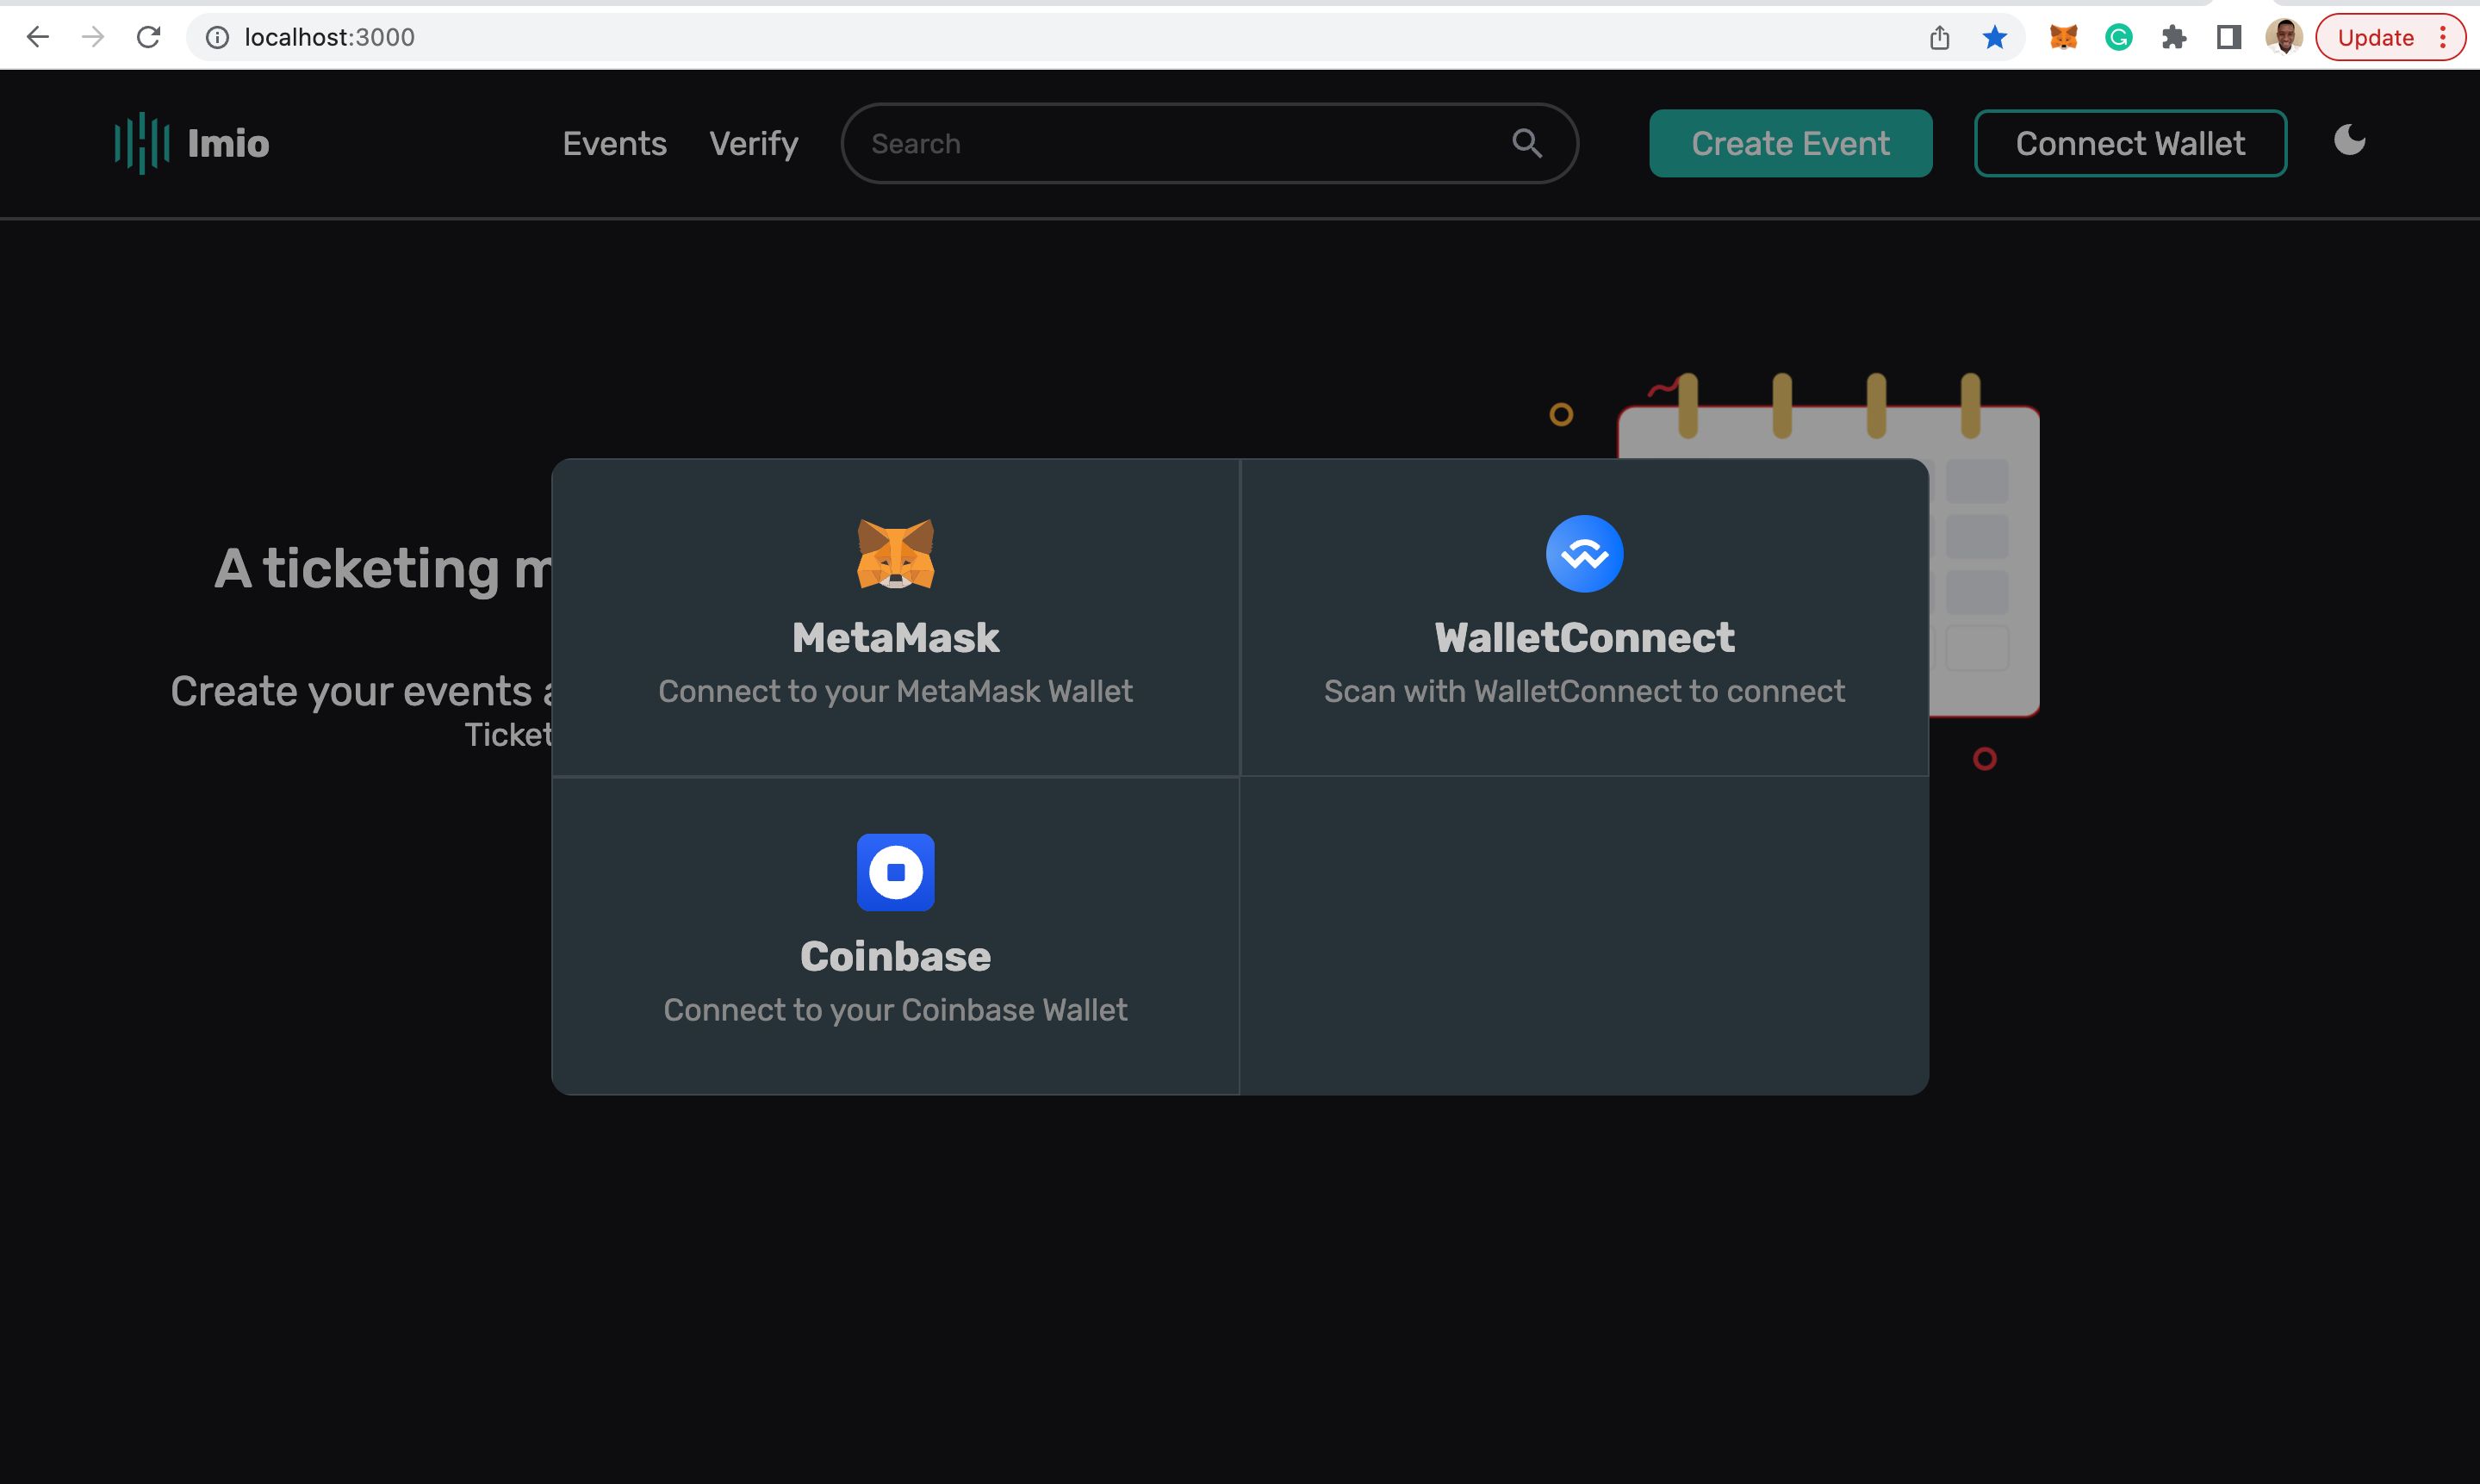The width and height of the screenshot is (2480, 1484).
Task: Click 'Scan with WalletConnect to connect' text
Action: pos(1584,691)
